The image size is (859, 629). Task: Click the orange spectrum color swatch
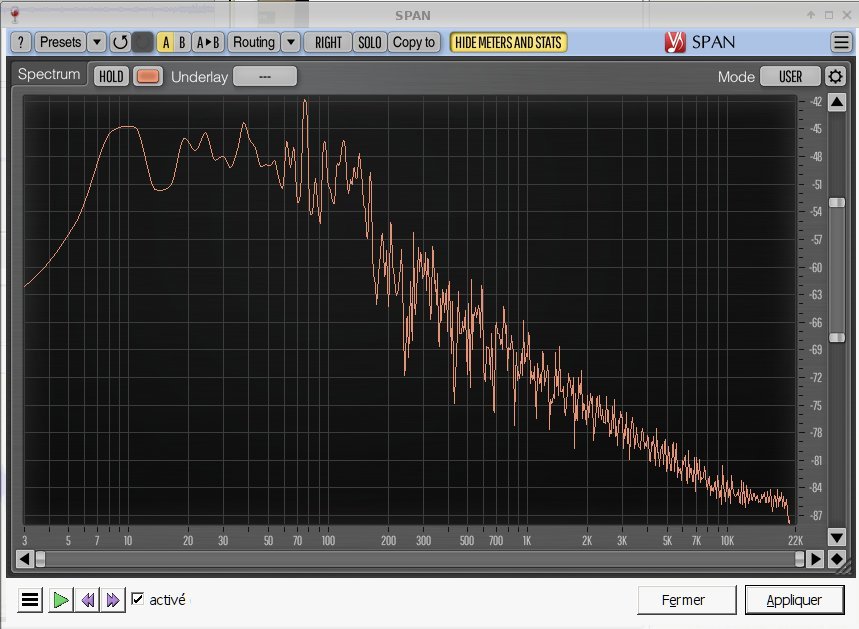148,76
